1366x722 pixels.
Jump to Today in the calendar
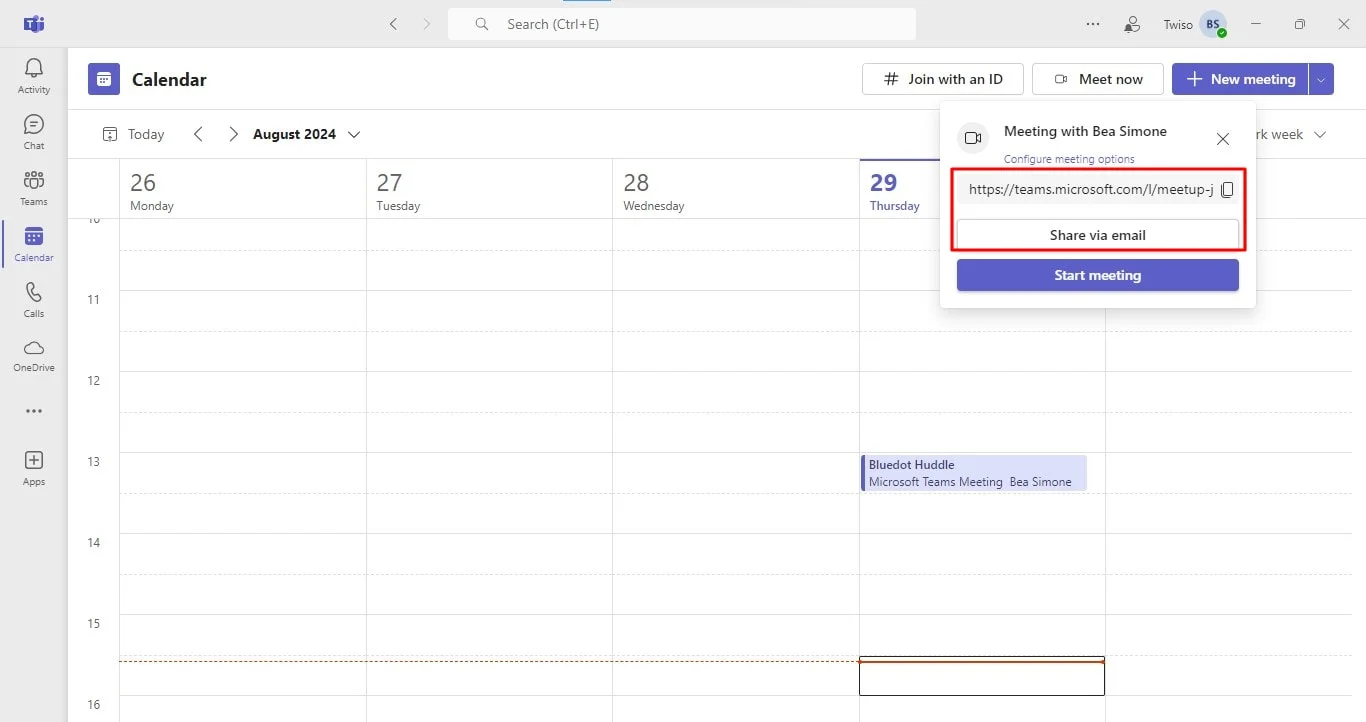tap(134, 134)
